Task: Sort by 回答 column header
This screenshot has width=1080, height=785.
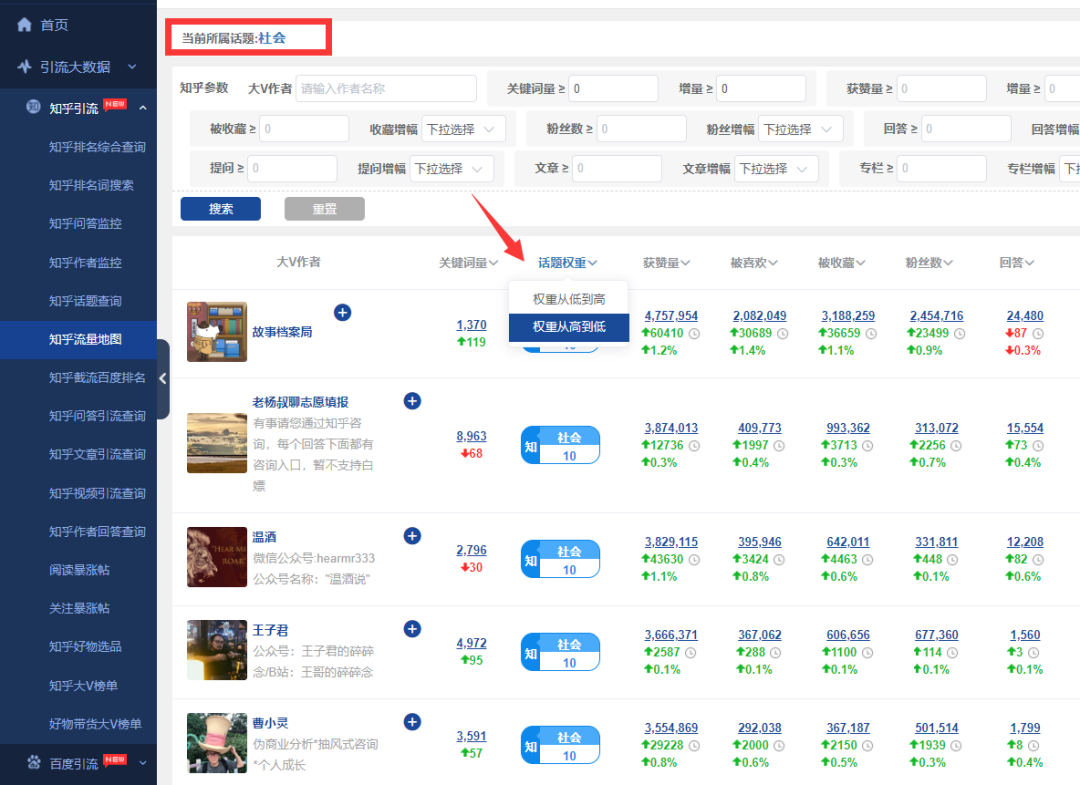Action: point(1017,262)
